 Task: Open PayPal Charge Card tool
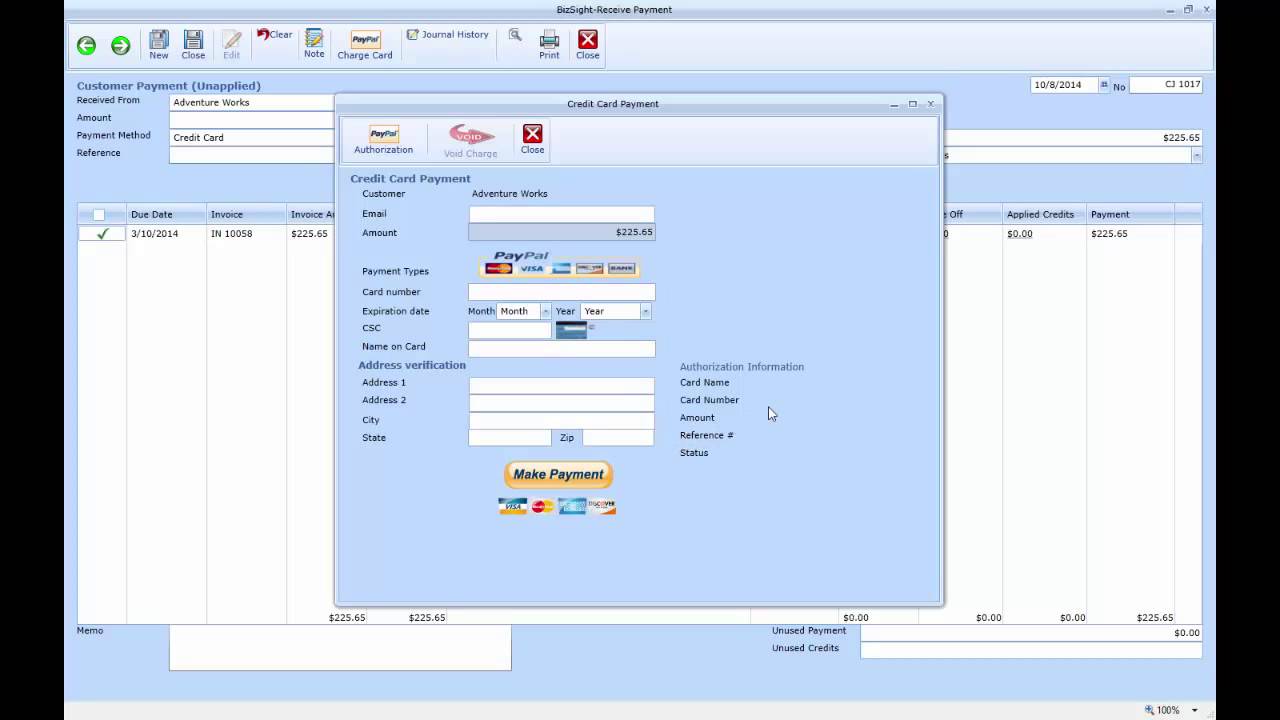[365, 44]
